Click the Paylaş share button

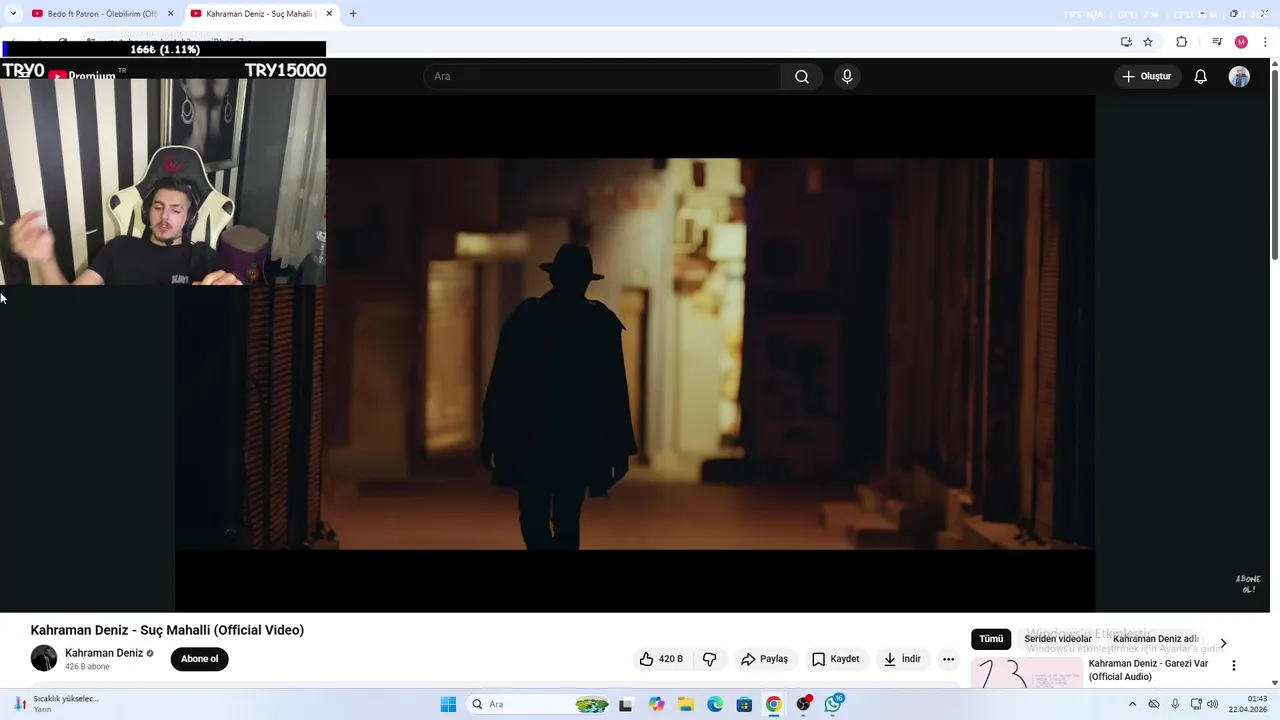click(x=764, y=659)
